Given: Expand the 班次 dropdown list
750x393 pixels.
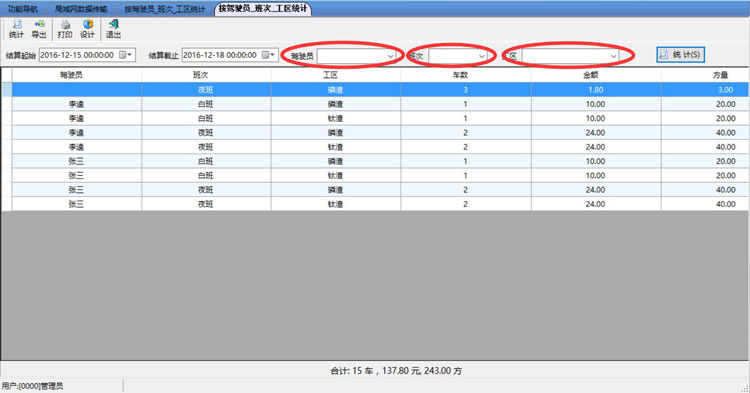Looking at the screenshot, I should coord(482,56).
